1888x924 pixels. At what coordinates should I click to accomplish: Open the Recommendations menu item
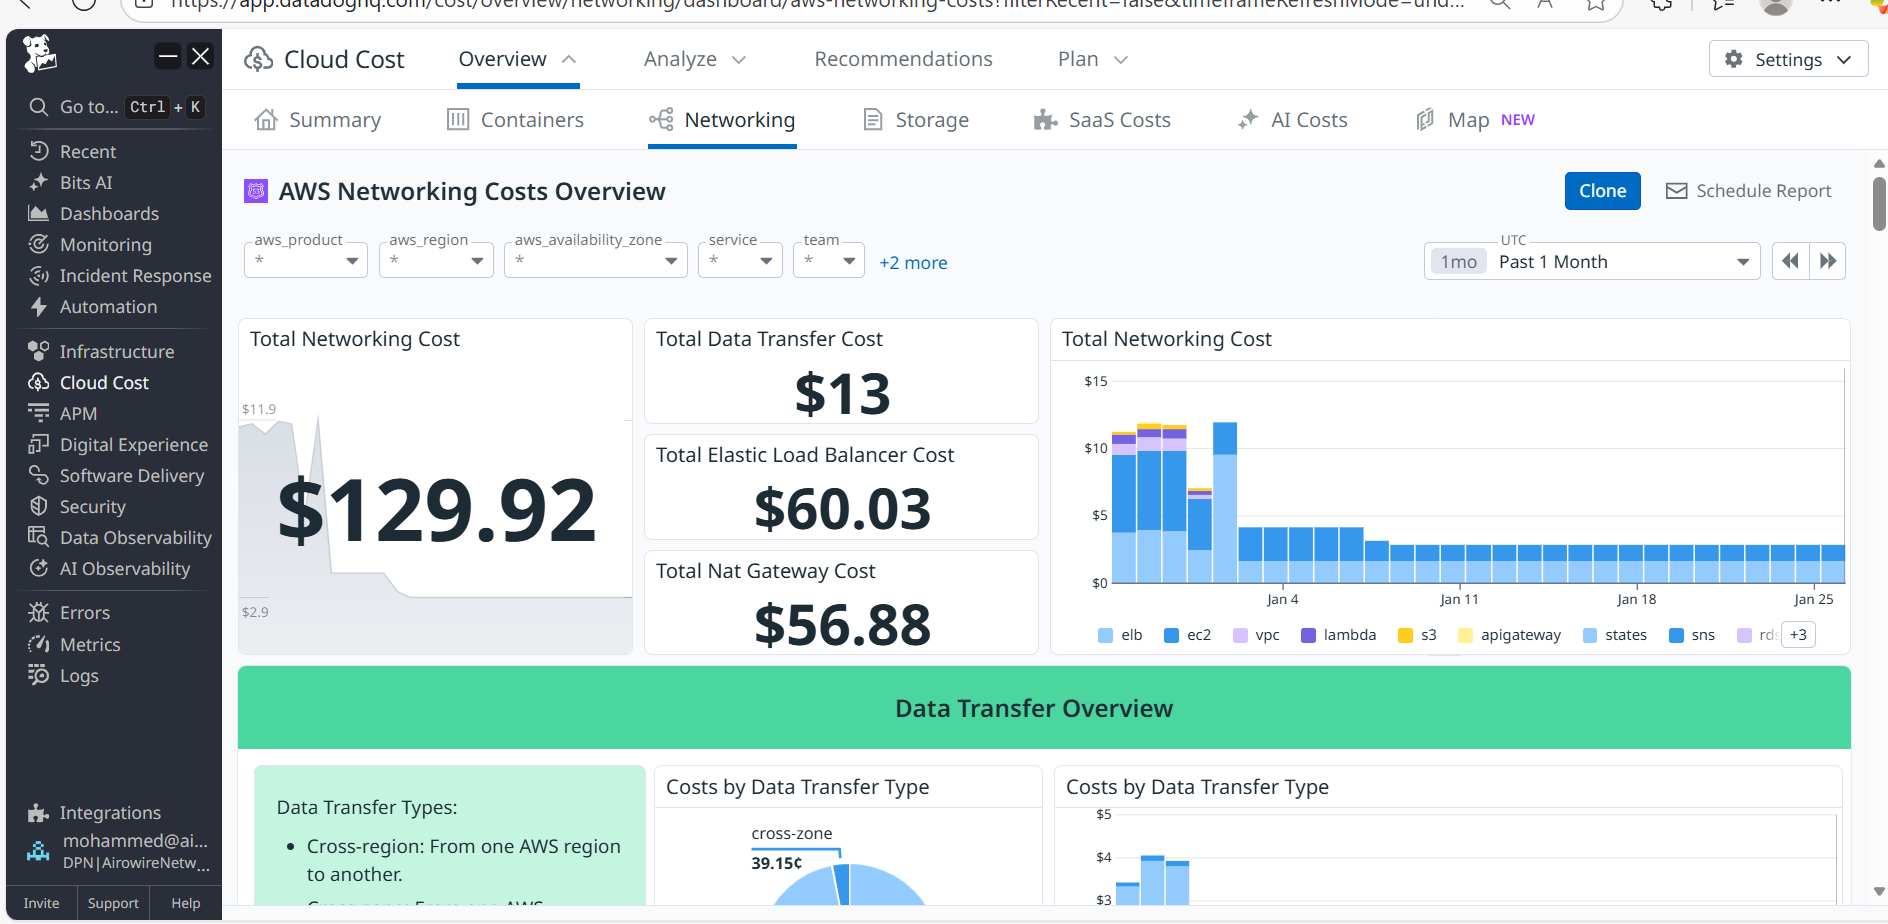(903, 59)
